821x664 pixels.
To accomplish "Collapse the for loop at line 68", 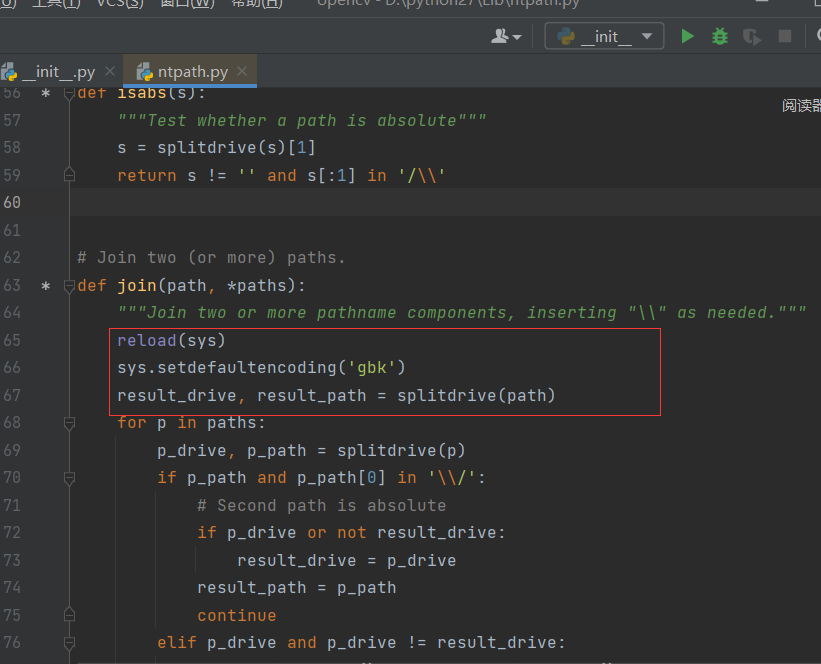I will [69, 423].
